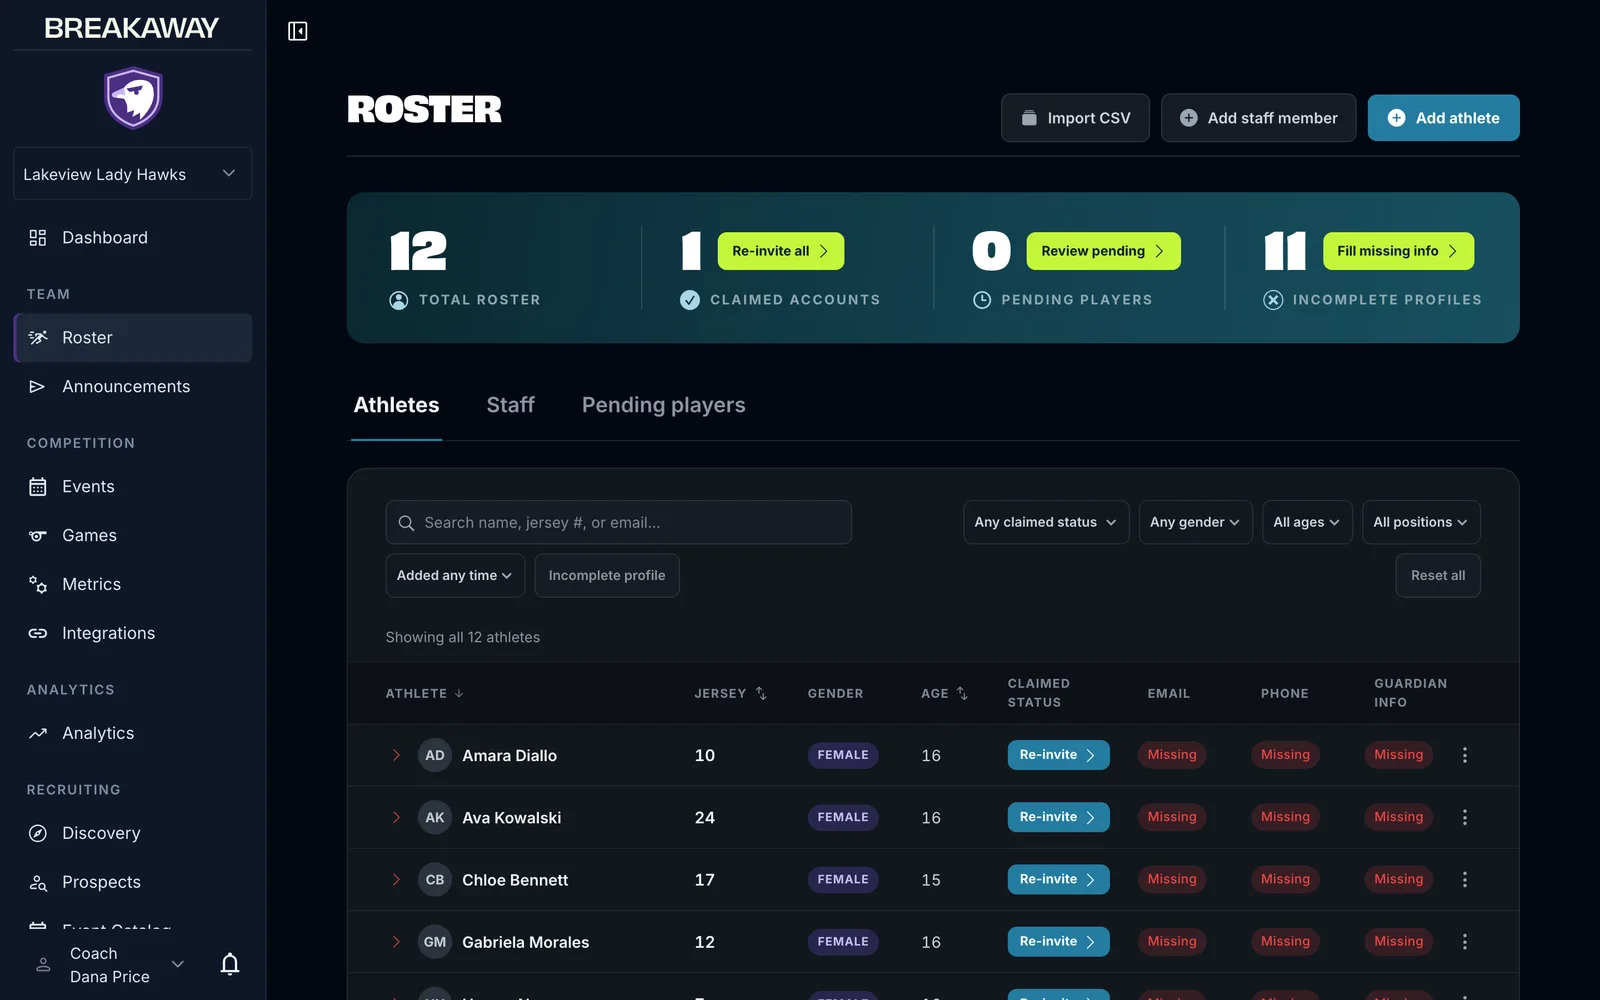The height and width of the screenshot is (1000, 1600).
Task: Expand Amara Diallo row details
Action: point(396,755)
